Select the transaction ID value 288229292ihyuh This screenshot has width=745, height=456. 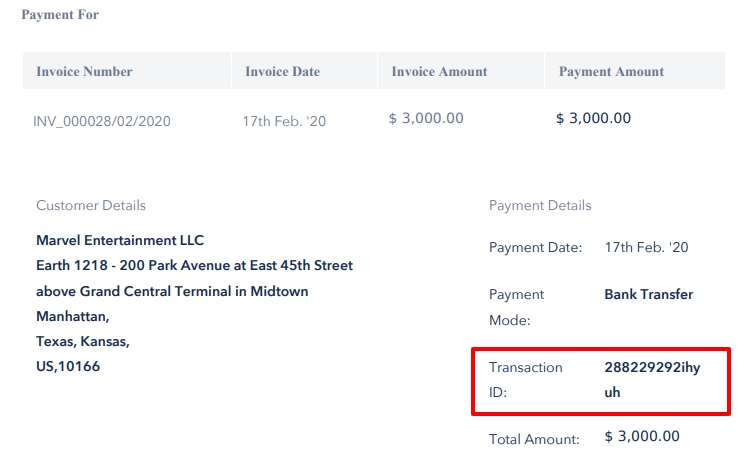[x=652, y=380]
